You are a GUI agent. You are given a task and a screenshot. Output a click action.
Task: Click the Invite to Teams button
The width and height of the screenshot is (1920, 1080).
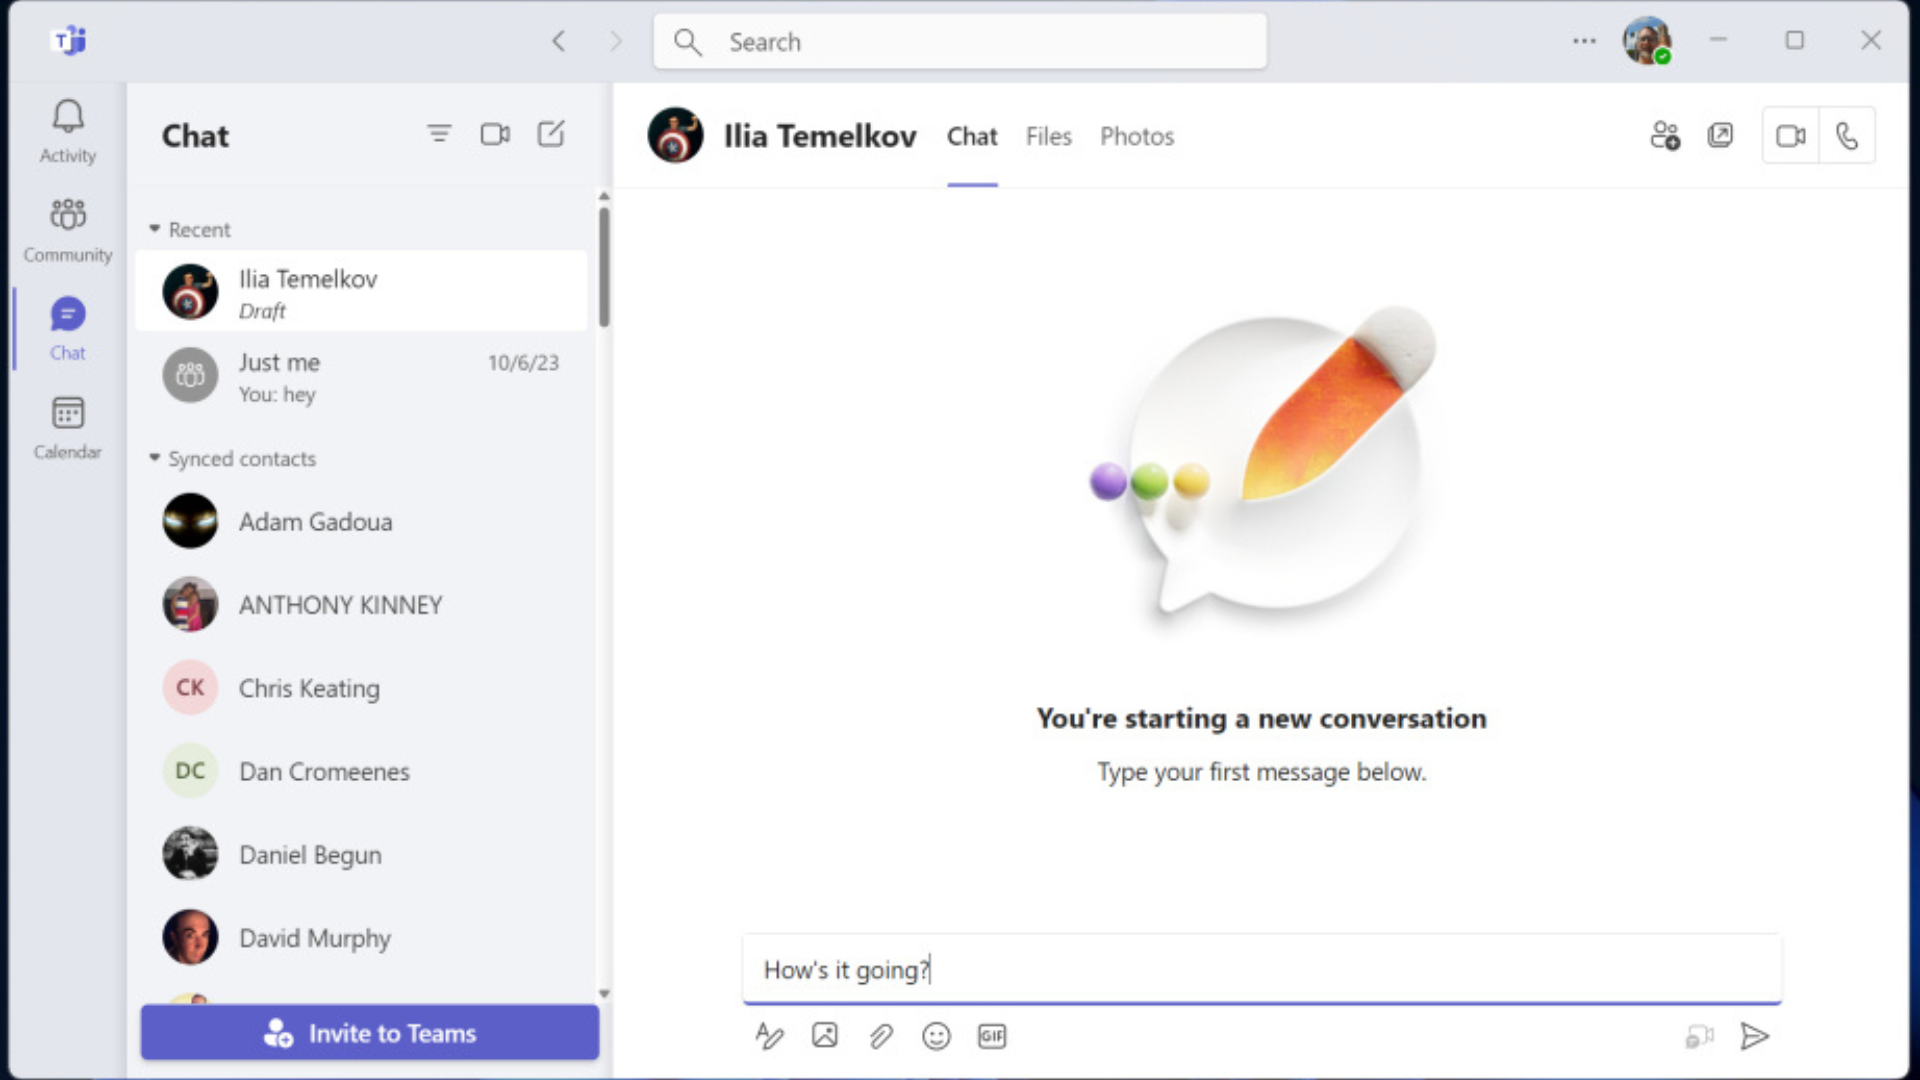tap(370, 1033)
